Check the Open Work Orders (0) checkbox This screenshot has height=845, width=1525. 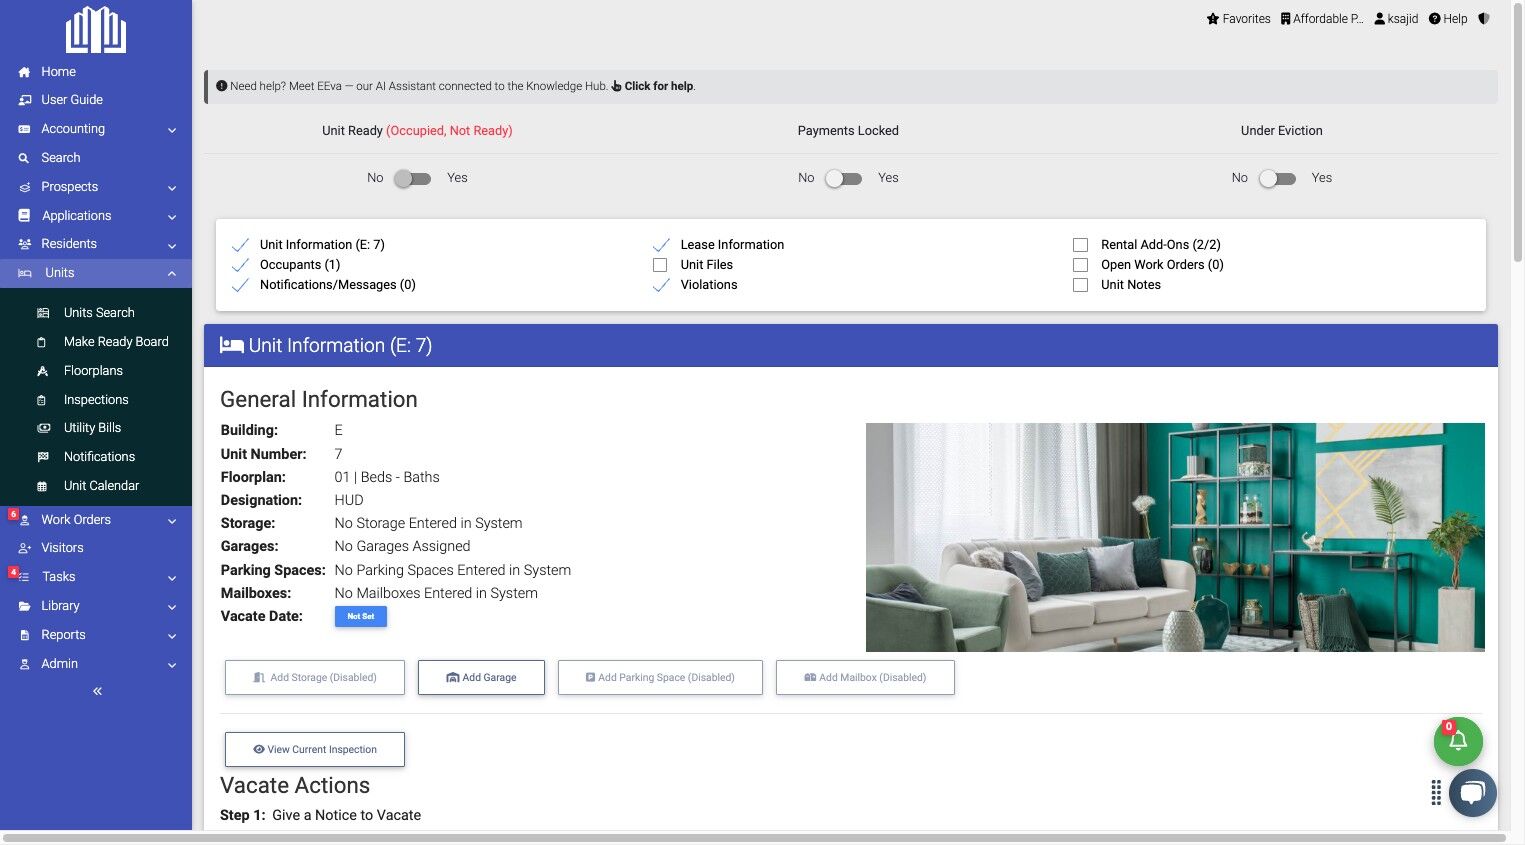coord(1080,265)
